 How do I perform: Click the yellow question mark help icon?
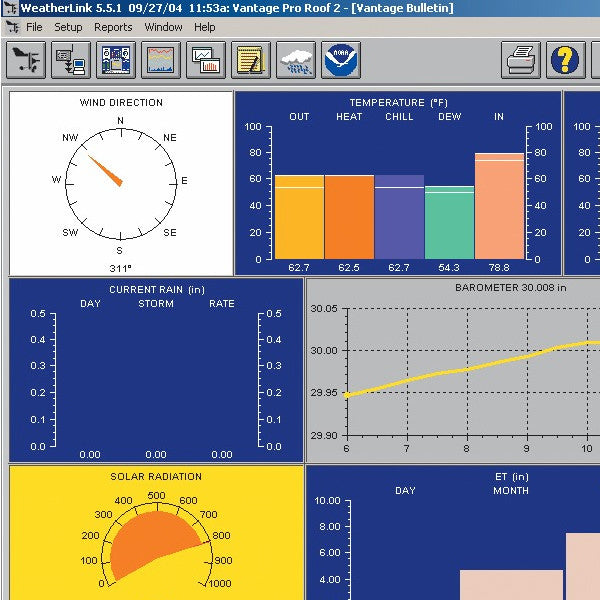[x=566, y=60]
